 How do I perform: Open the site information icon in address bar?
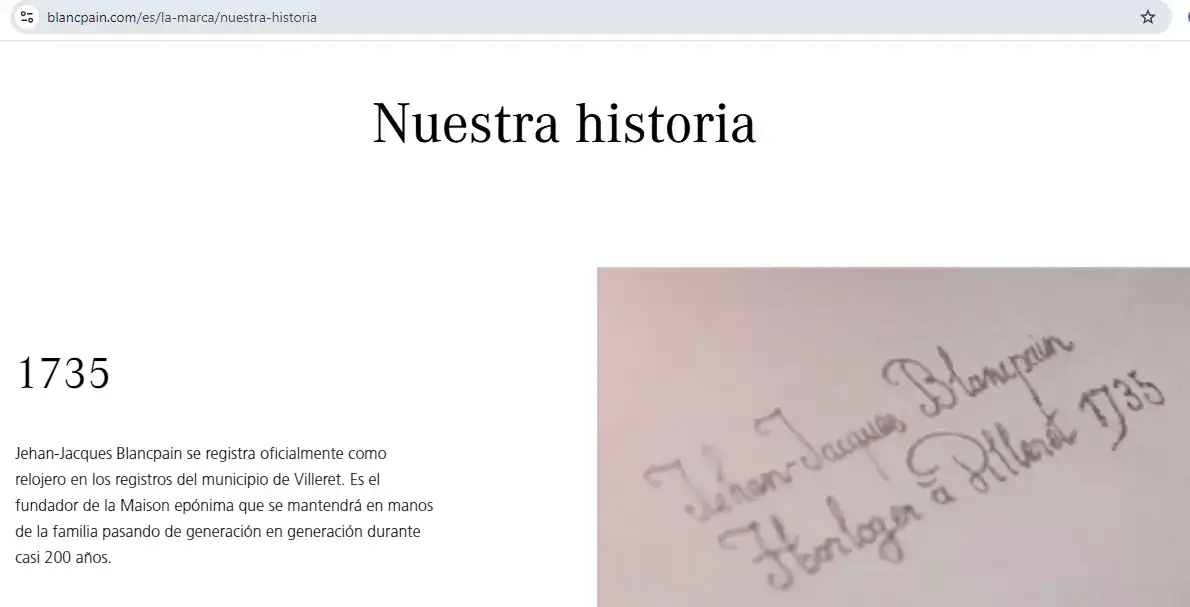[x=27, y=17]
